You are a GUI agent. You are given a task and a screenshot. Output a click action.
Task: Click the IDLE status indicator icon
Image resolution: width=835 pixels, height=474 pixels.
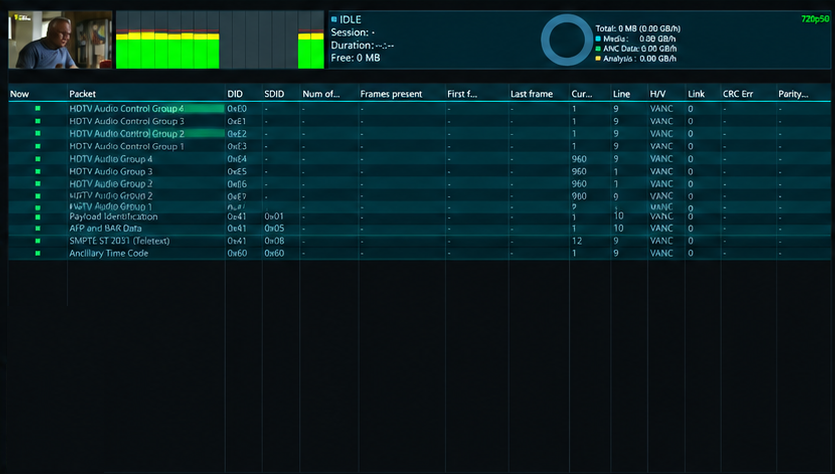pos(334,19)
